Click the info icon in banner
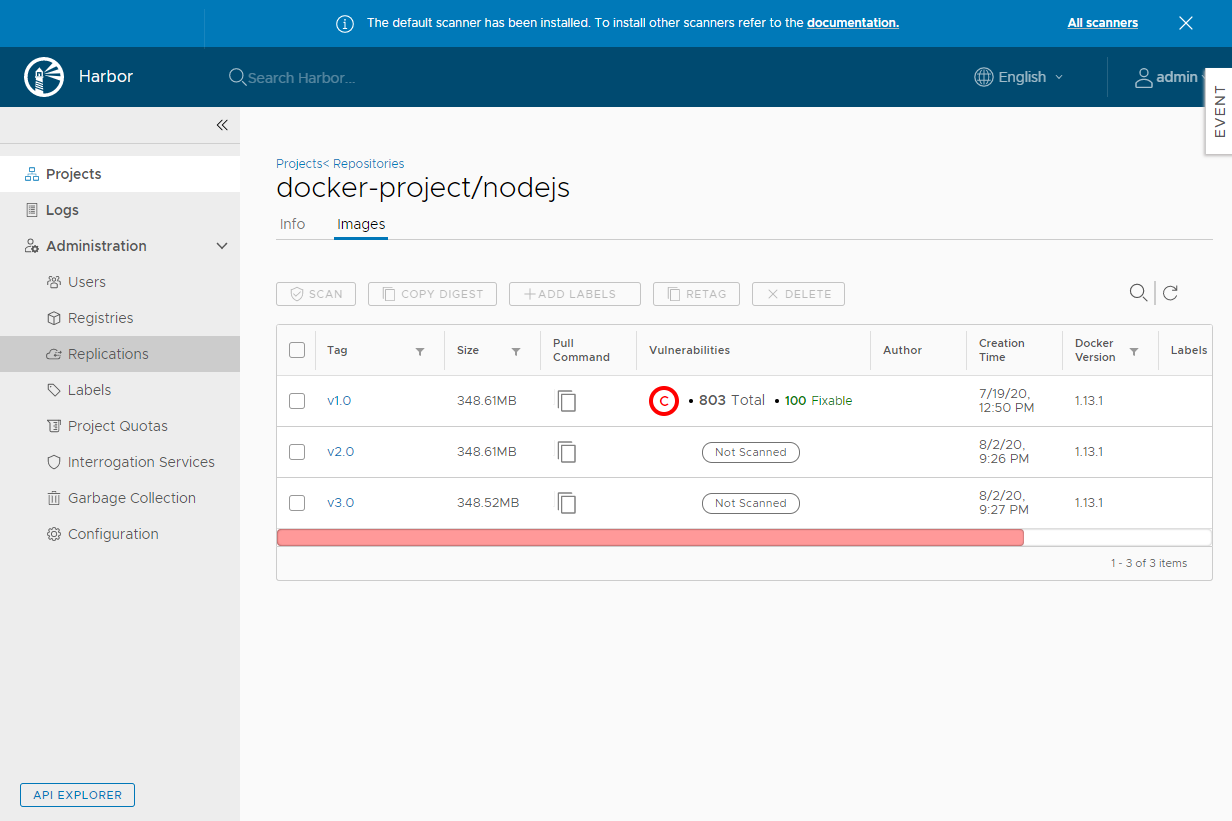The width and height of the screenshot is (1232, 821). point(345,23)
